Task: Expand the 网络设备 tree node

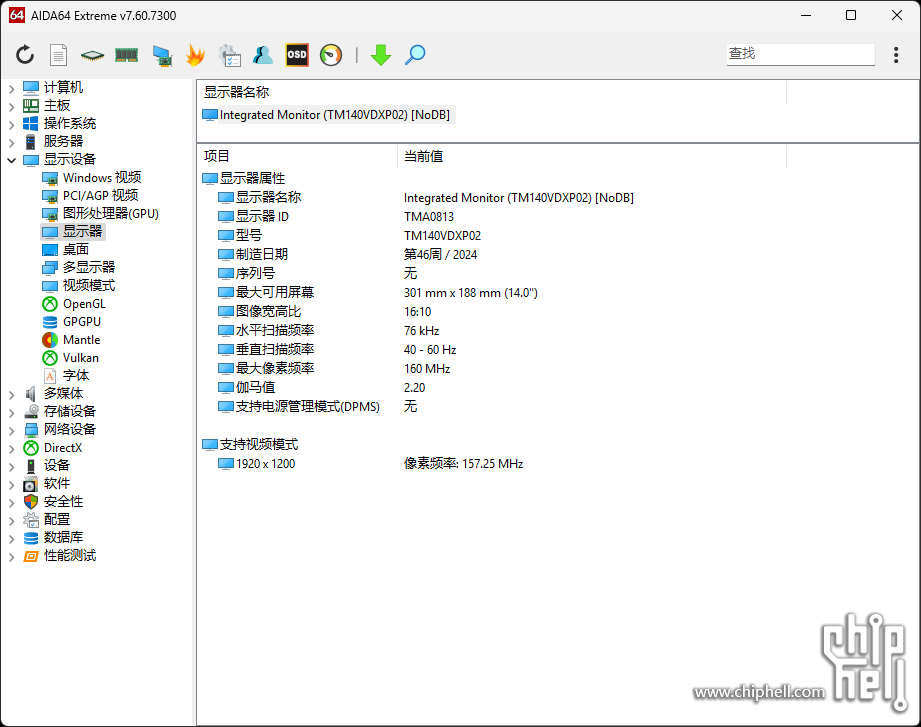Action: point(12,430)
